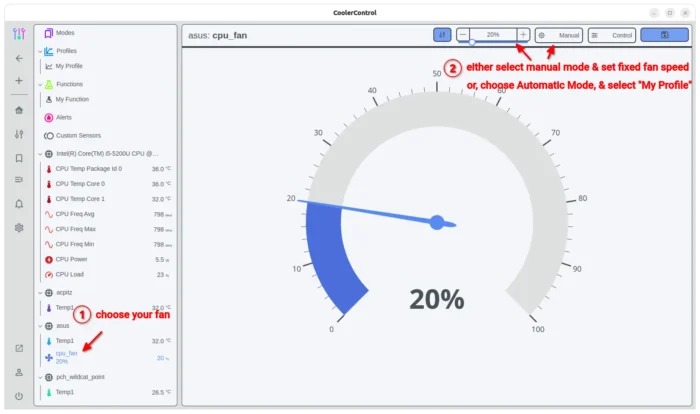Open the bell alerts icon in sidebar
The image size is (700, 414).
pos(18,203)
